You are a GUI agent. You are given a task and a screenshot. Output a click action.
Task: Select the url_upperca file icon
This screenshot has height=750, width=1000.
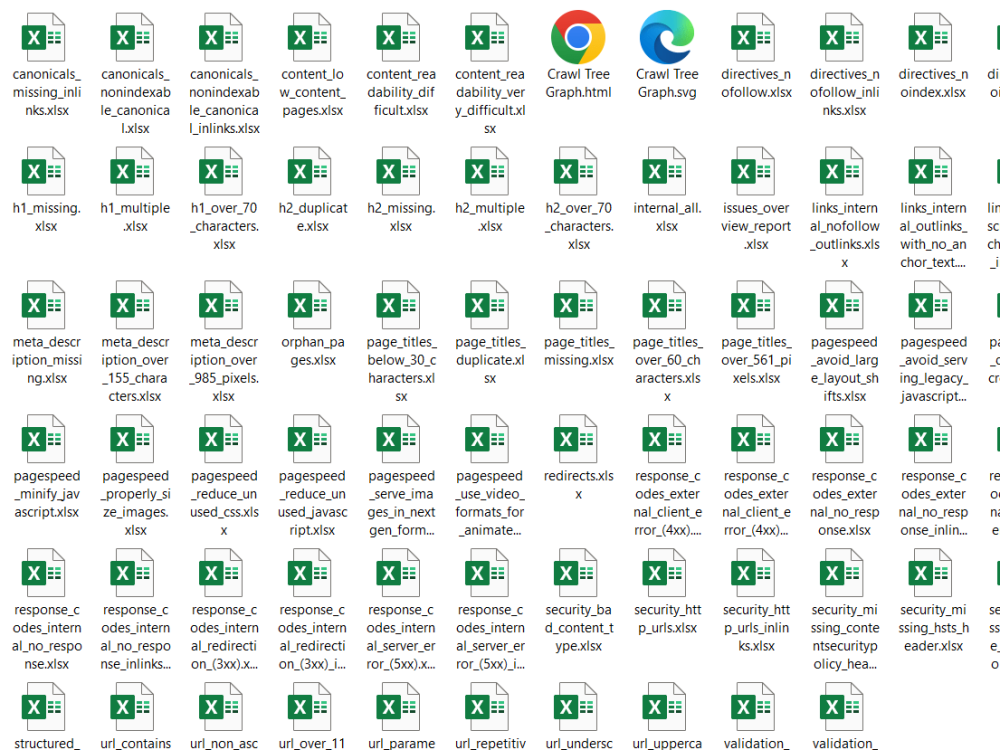click(x=665, y=707)
